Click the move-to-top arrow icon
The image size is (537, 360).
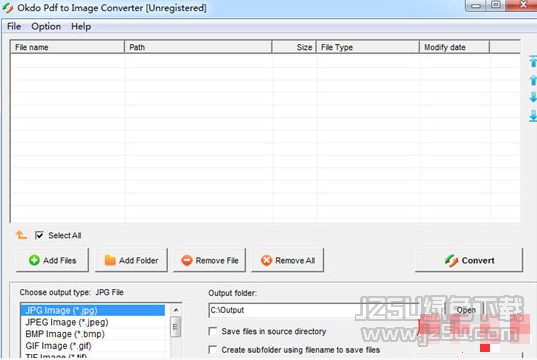533,61
